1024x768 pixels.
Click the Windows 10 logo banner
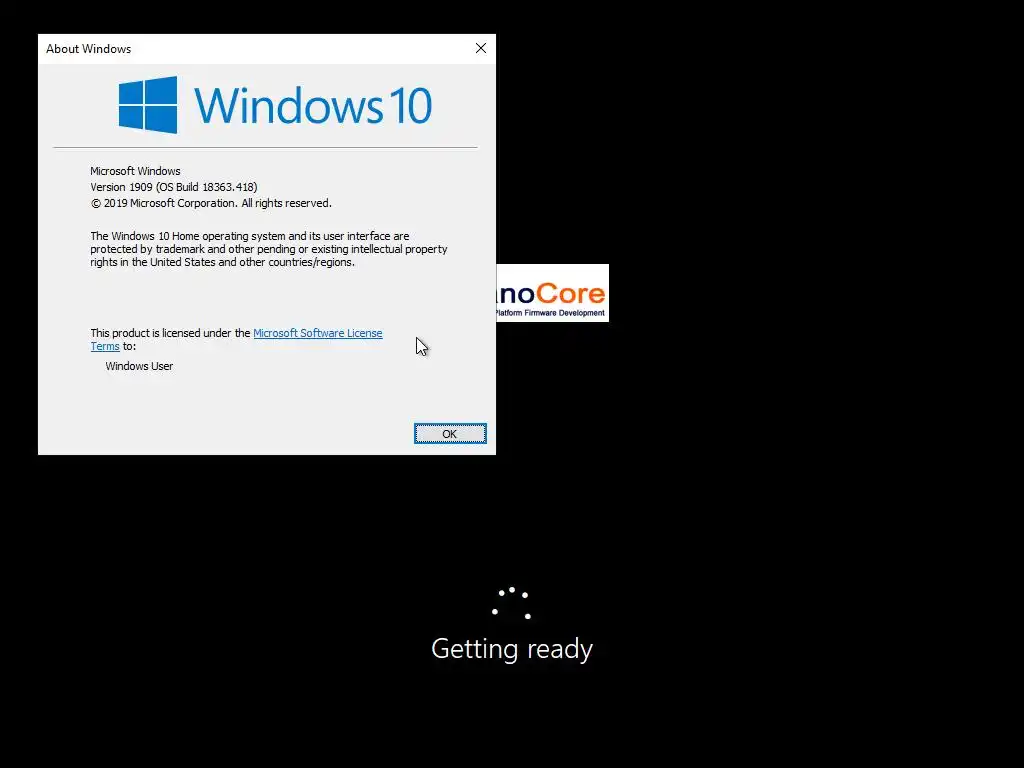275,105
